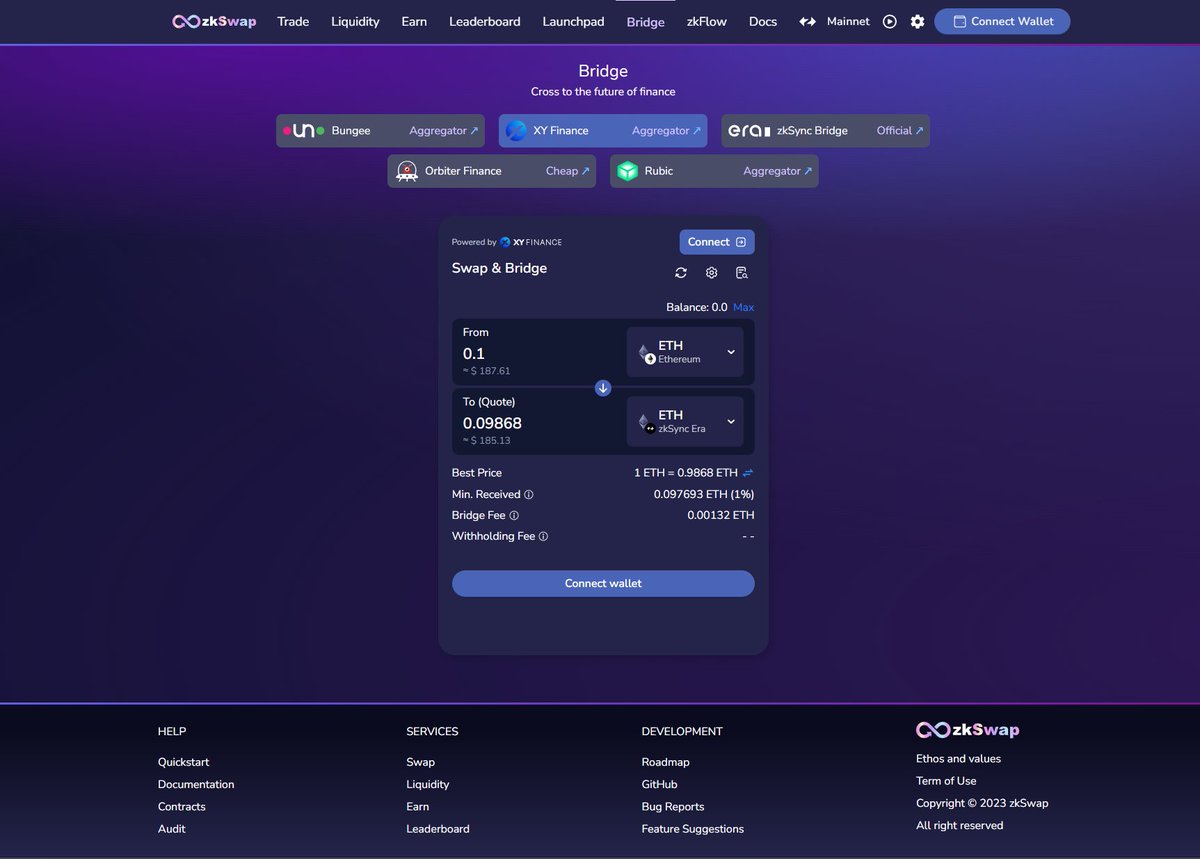Select XY Finance Aggregator bridge
Viewport: 1200px width, 859px height.
click(x=603, y=131)
